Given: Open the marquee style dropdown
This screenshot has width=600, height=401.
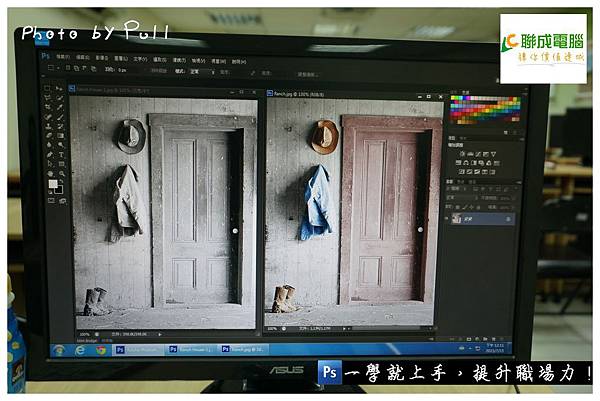Looking at the screenshot, I should (x=202, y=72).
